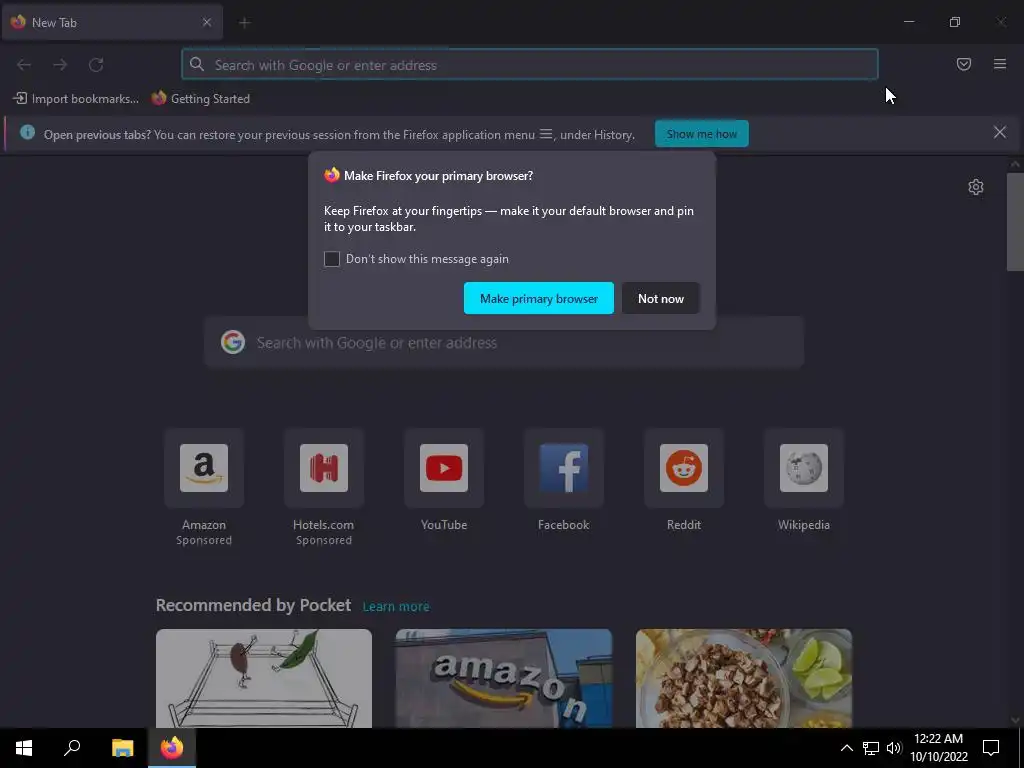
Task: Click Learn more link beside Pocket heading
Action: click(396, 607)
